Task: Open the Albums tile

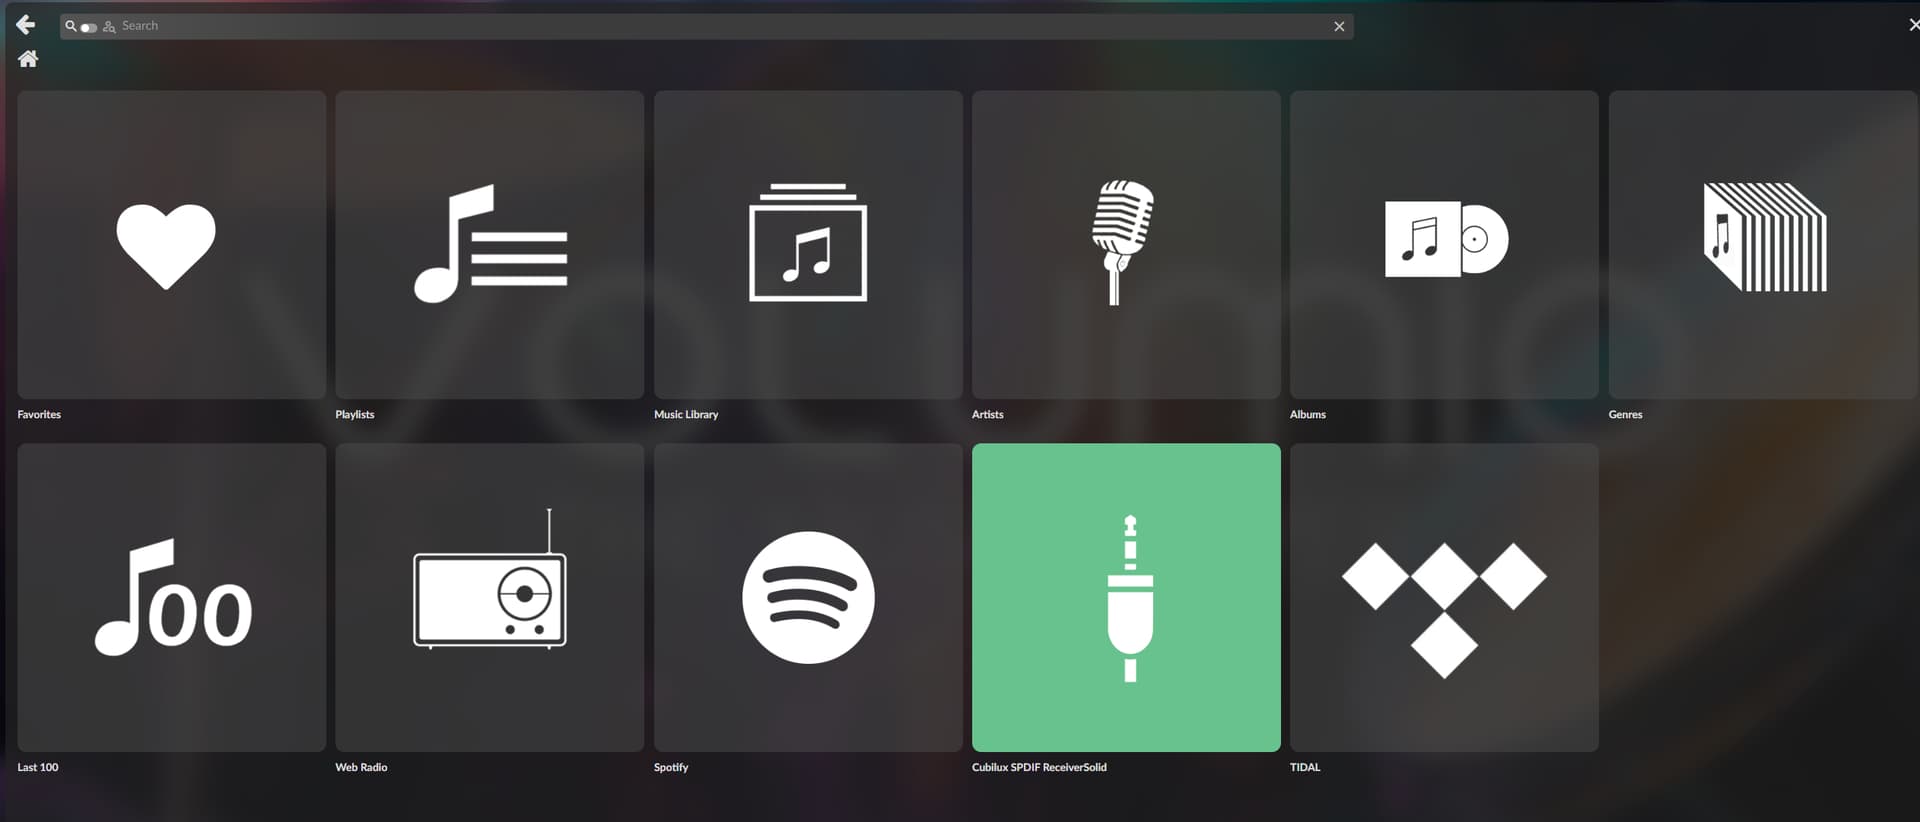Action: [x=1444, y=245]
